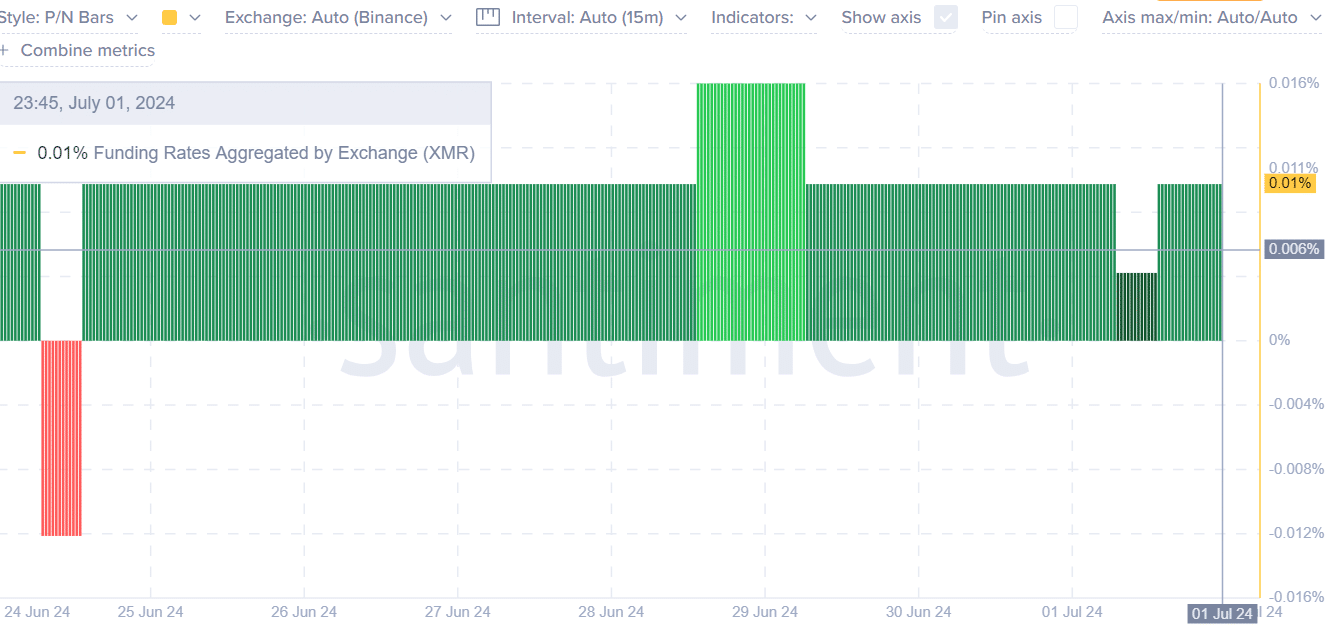The image size is (1334, 625).
Task: Uncheck the Show axis checkbox
Action: tap(945, 17)
